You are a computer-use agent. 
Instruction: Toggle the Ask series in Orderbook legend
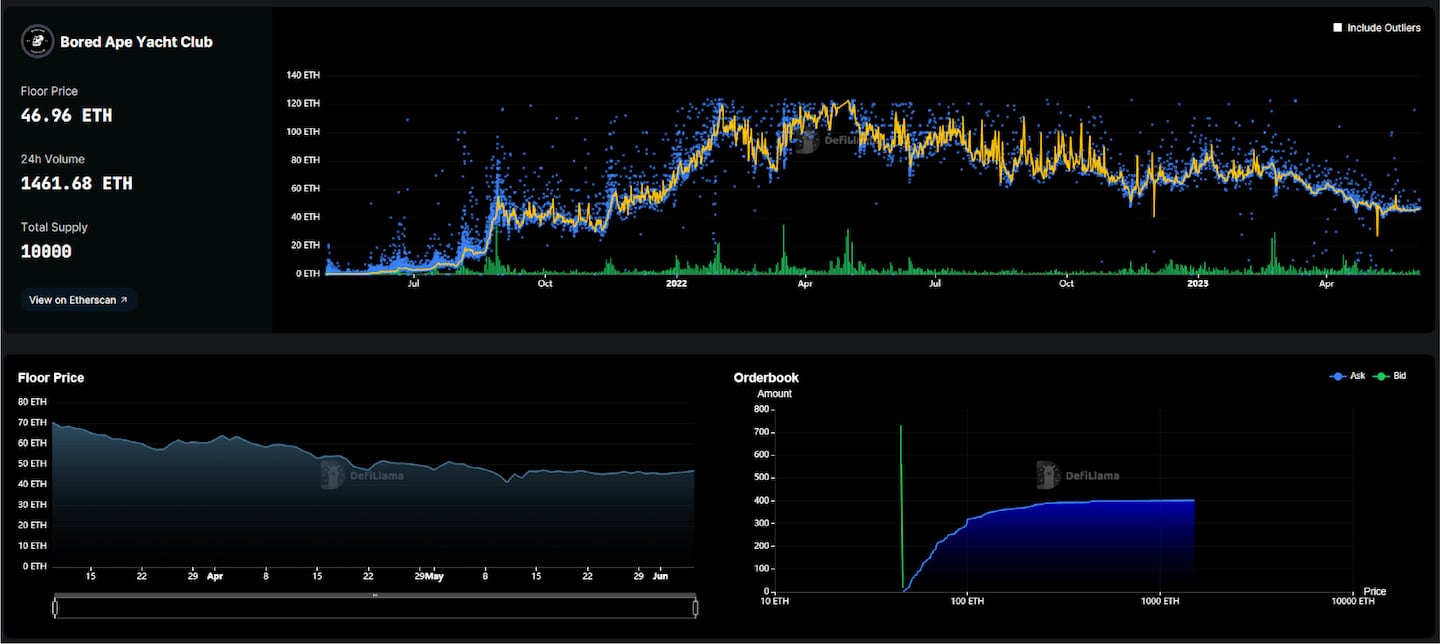click(1347, 376)
